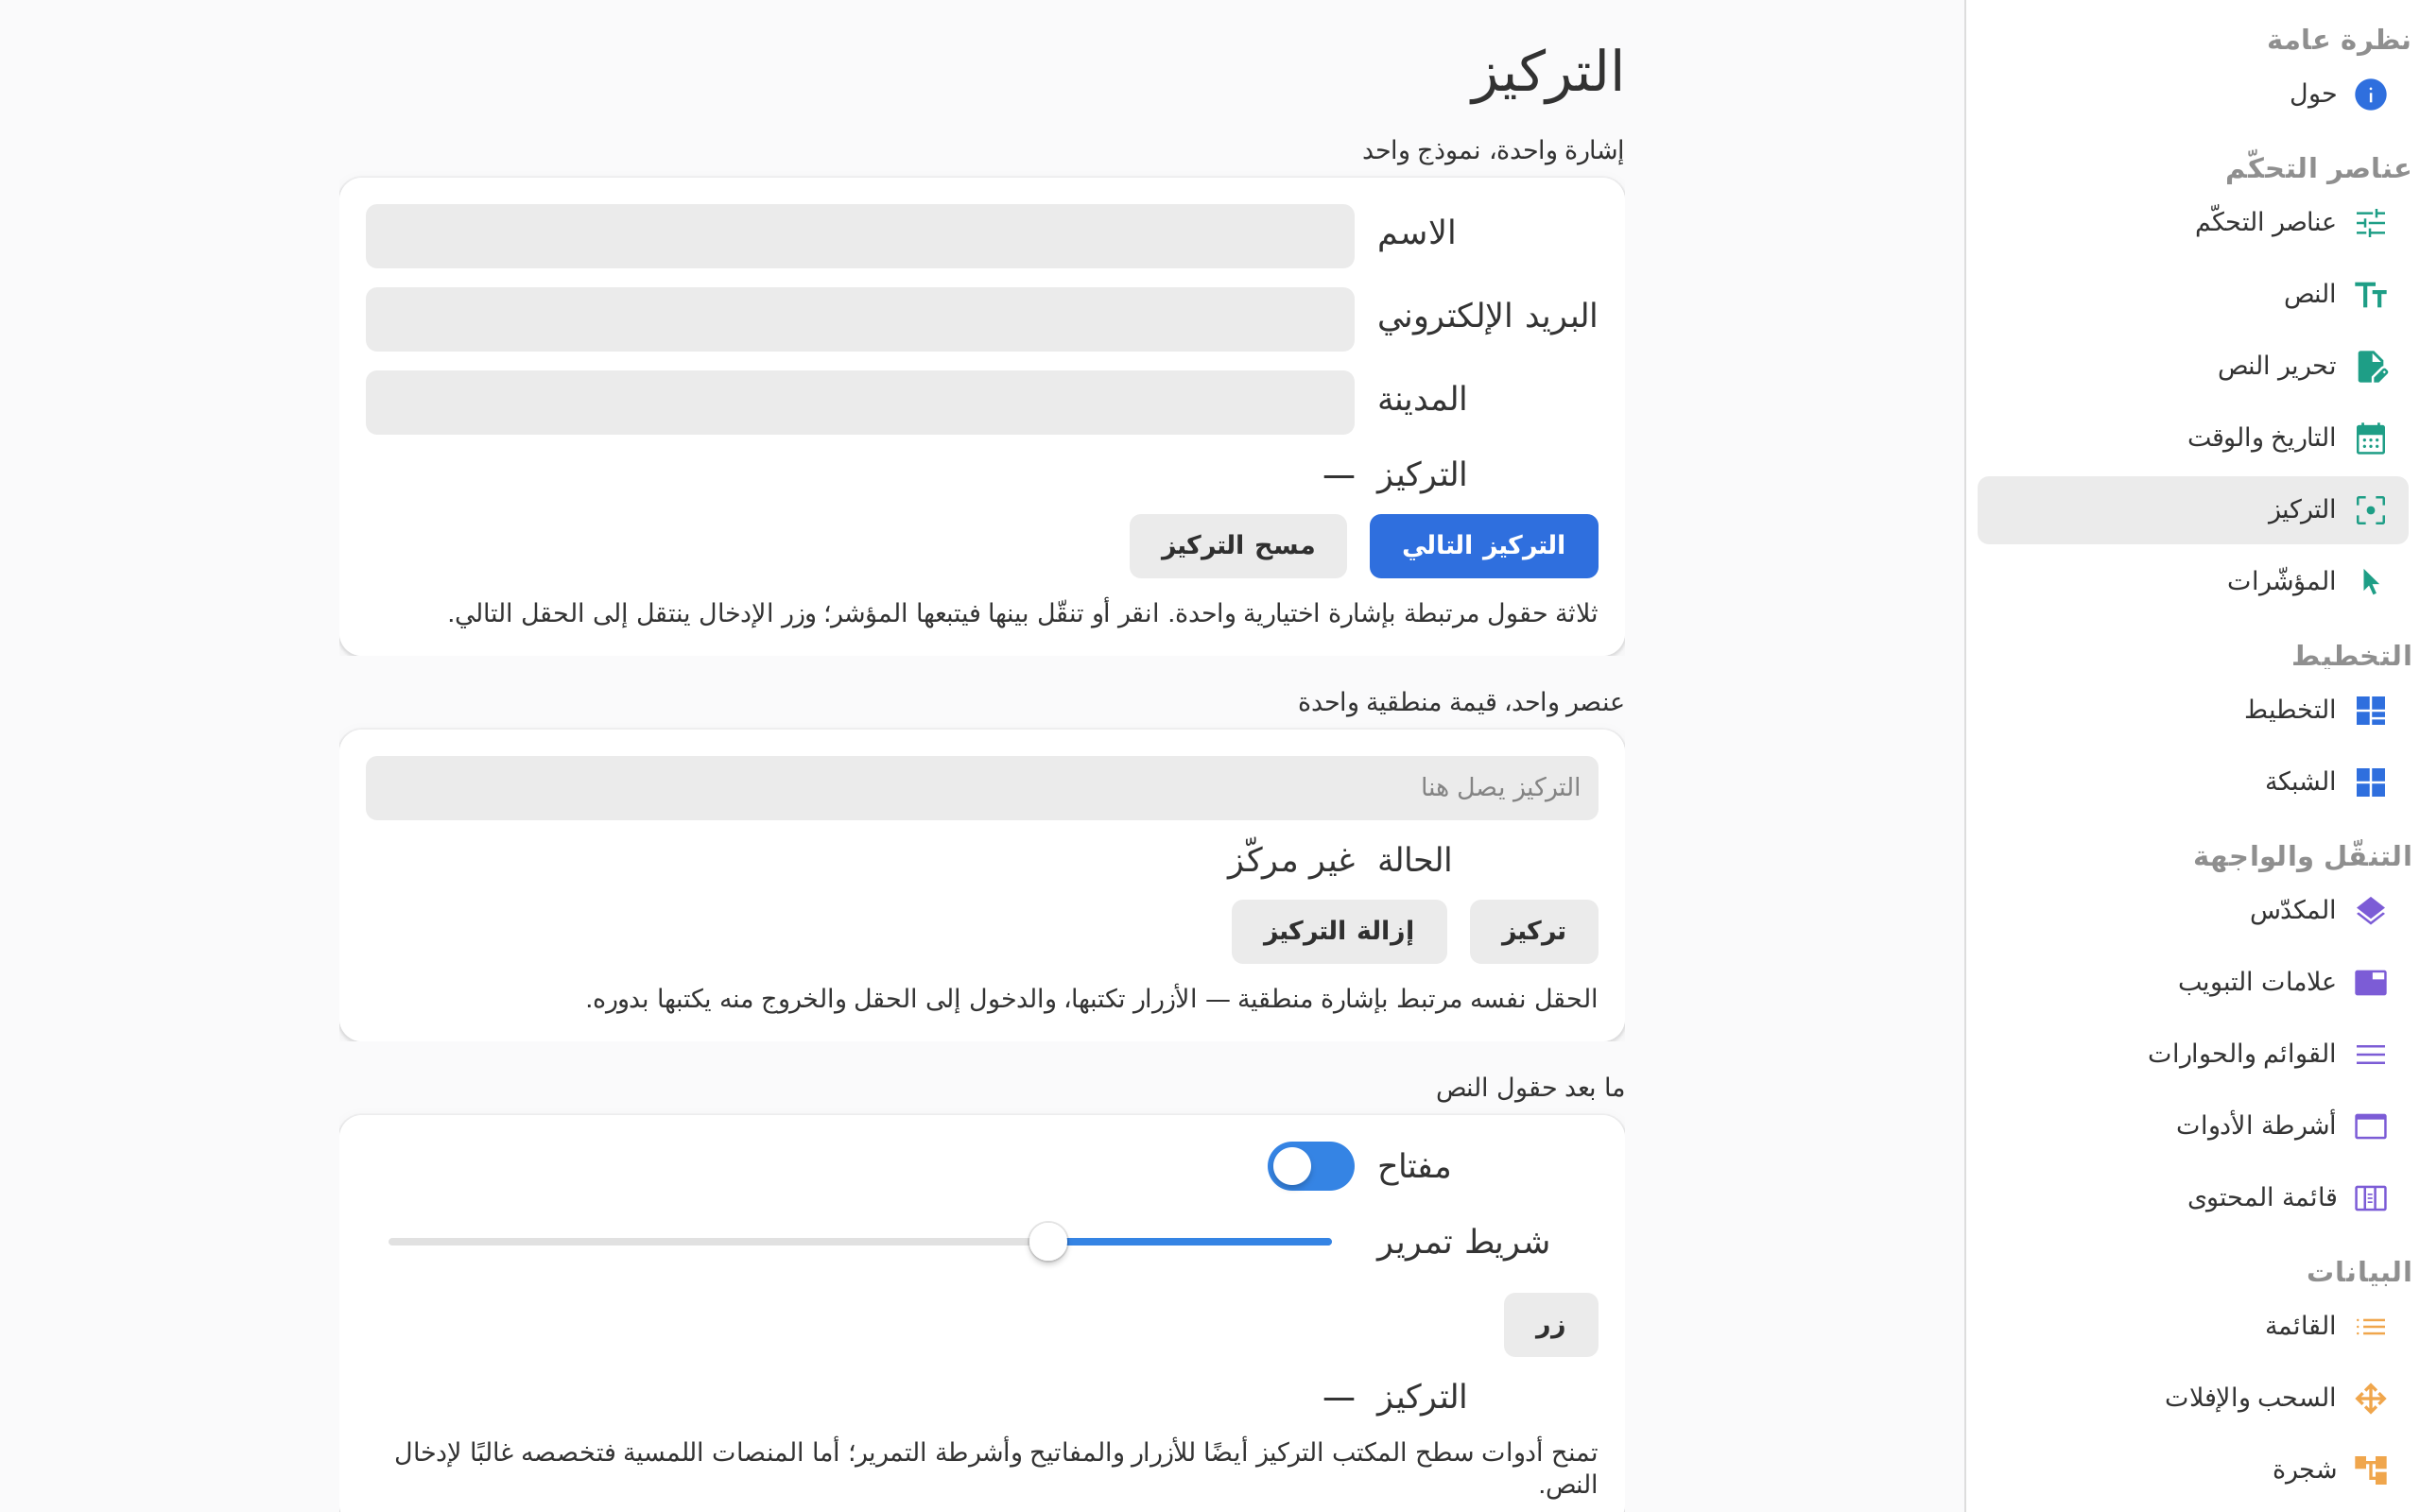Select the عناصر التحكّم sliders icon
2420x1512 pixels.
click(x=2370, y=222)
